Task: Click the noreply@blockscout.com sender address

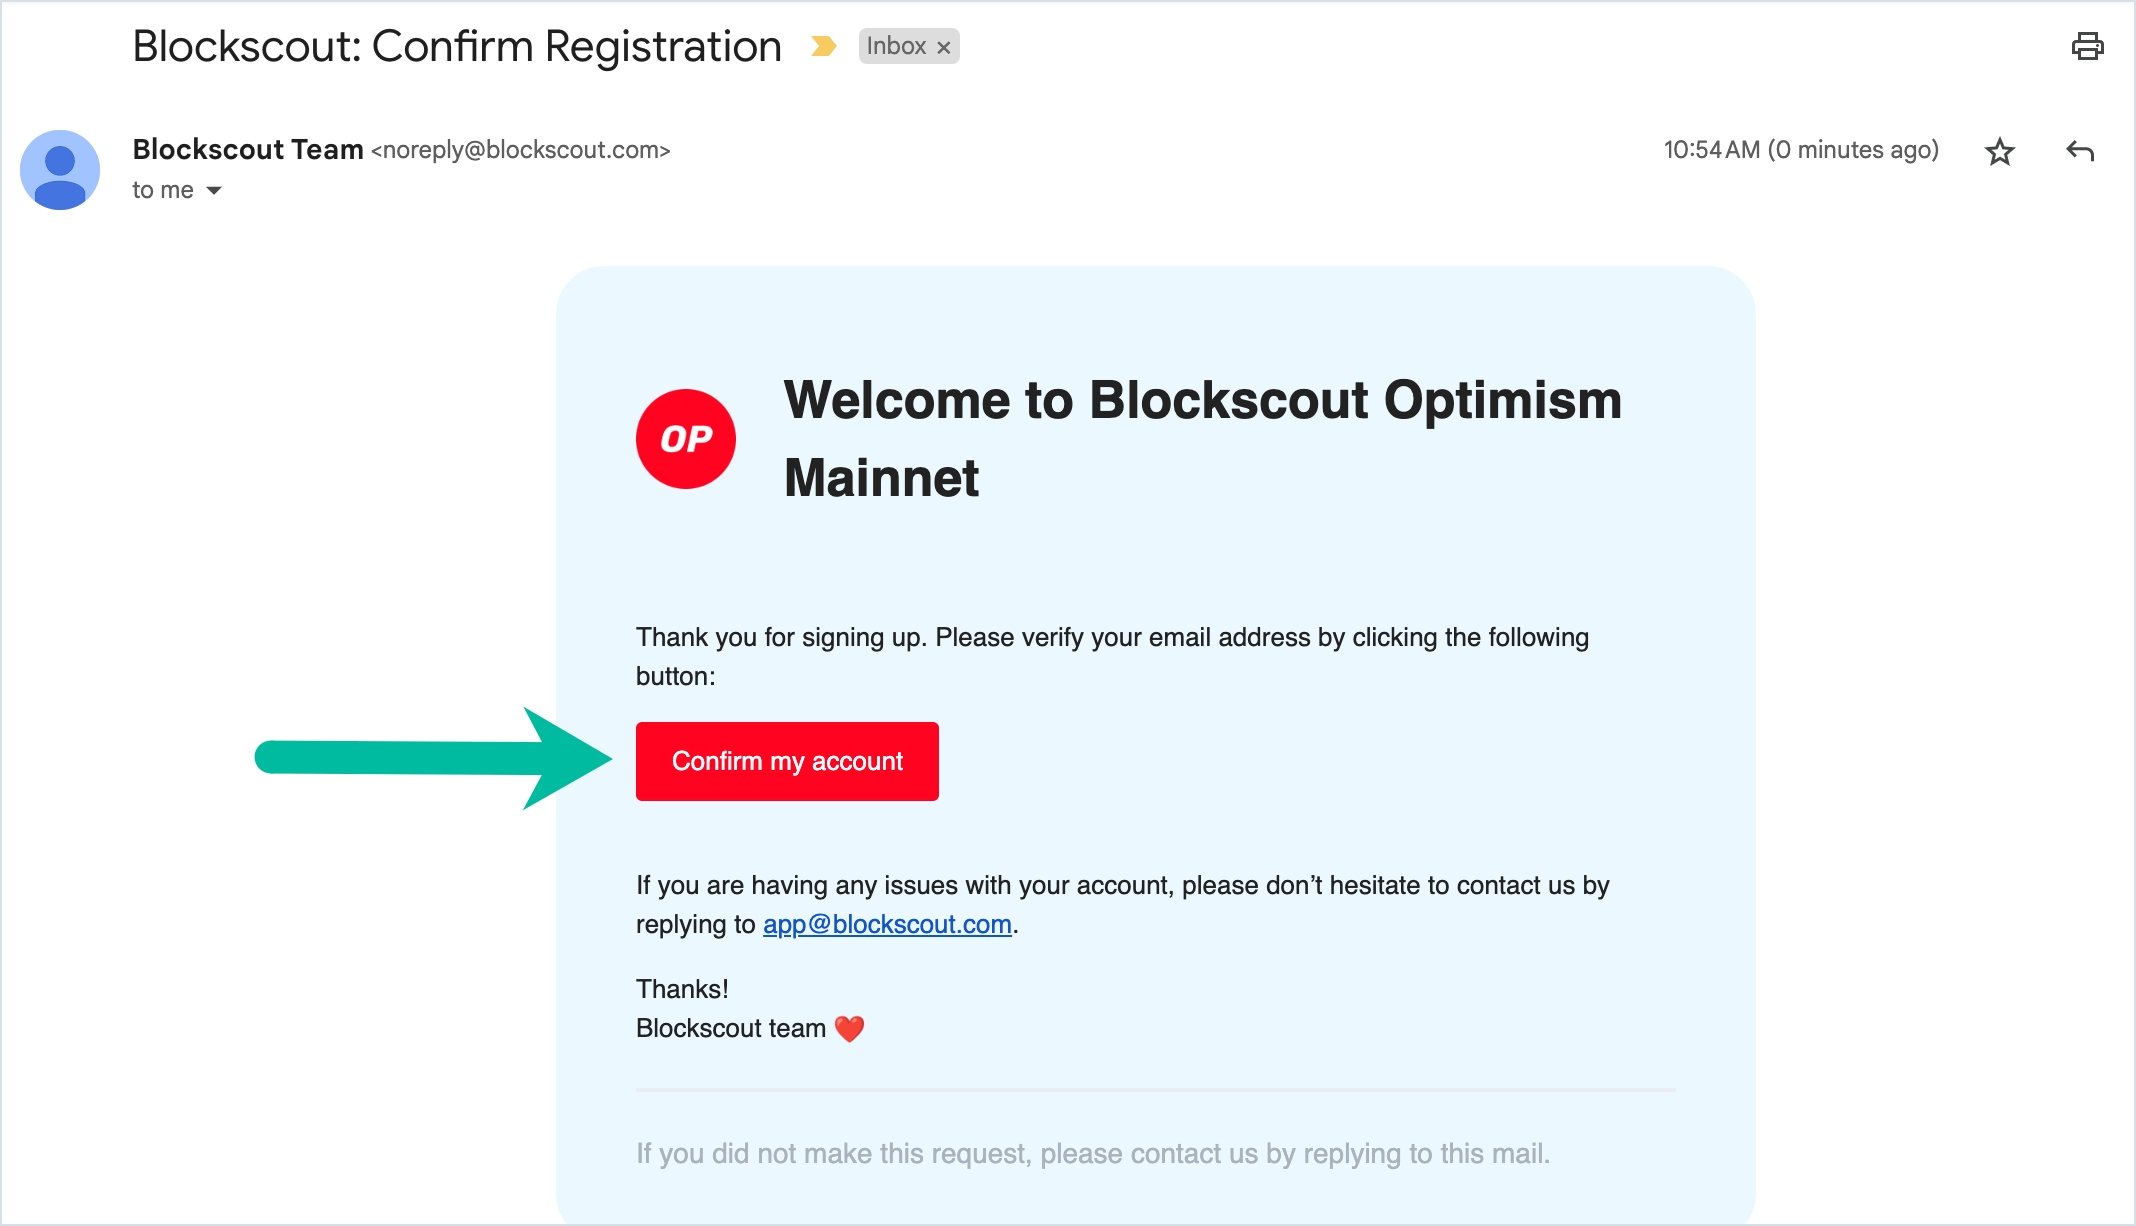Action: click(520, 150)
